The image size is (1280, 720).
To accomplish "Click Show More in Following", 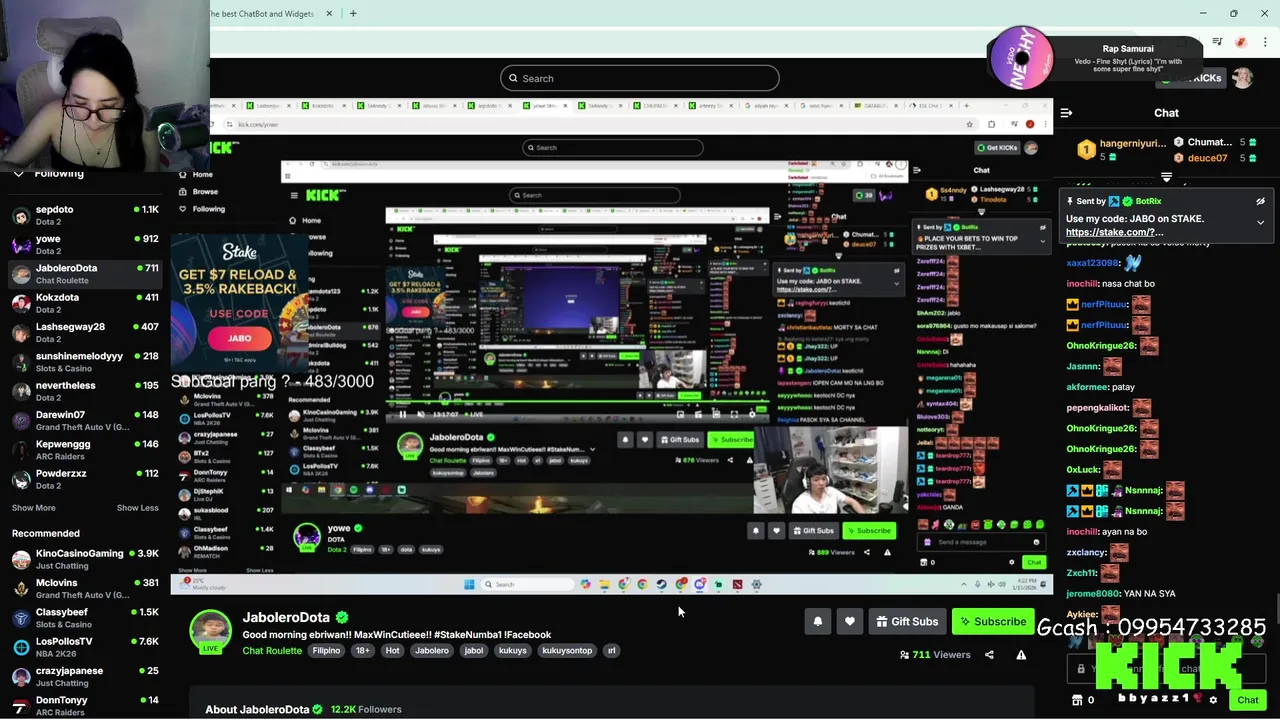I will [33, 508].
